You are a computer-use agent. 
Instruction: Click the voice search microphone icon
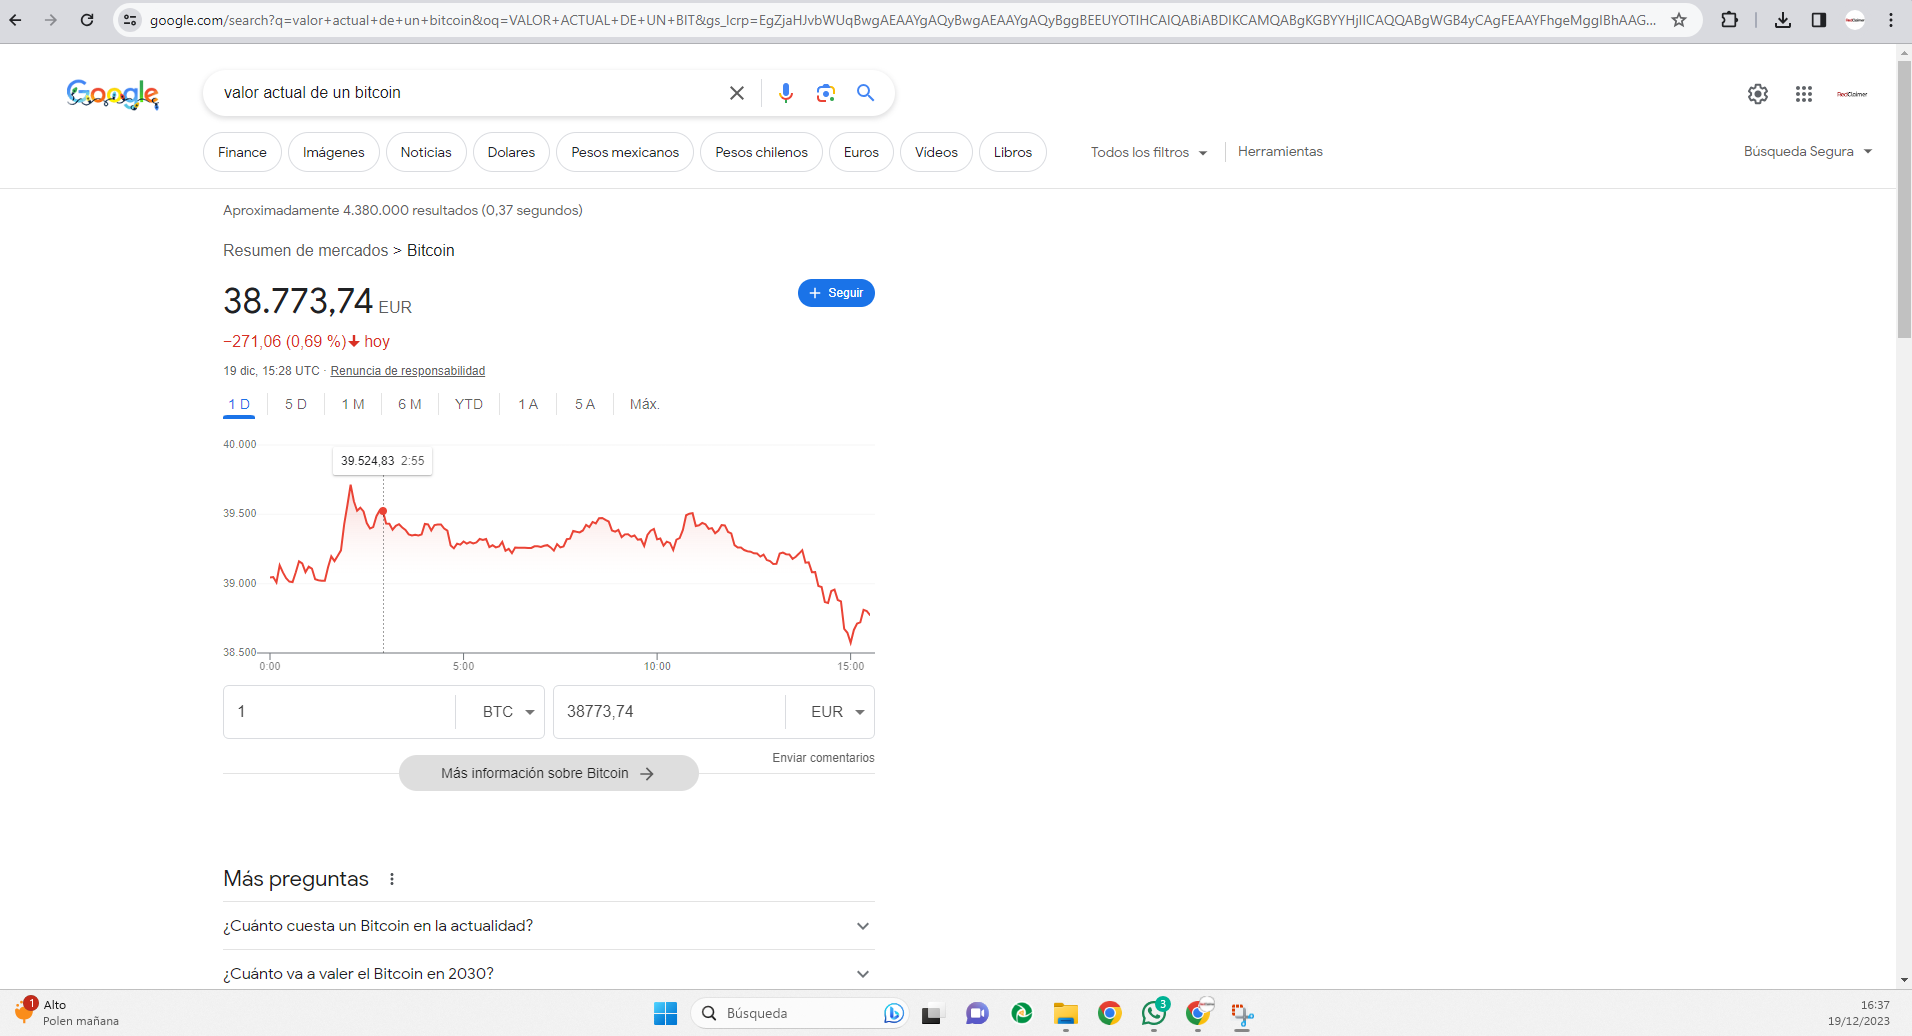click(x=786, y=93)
